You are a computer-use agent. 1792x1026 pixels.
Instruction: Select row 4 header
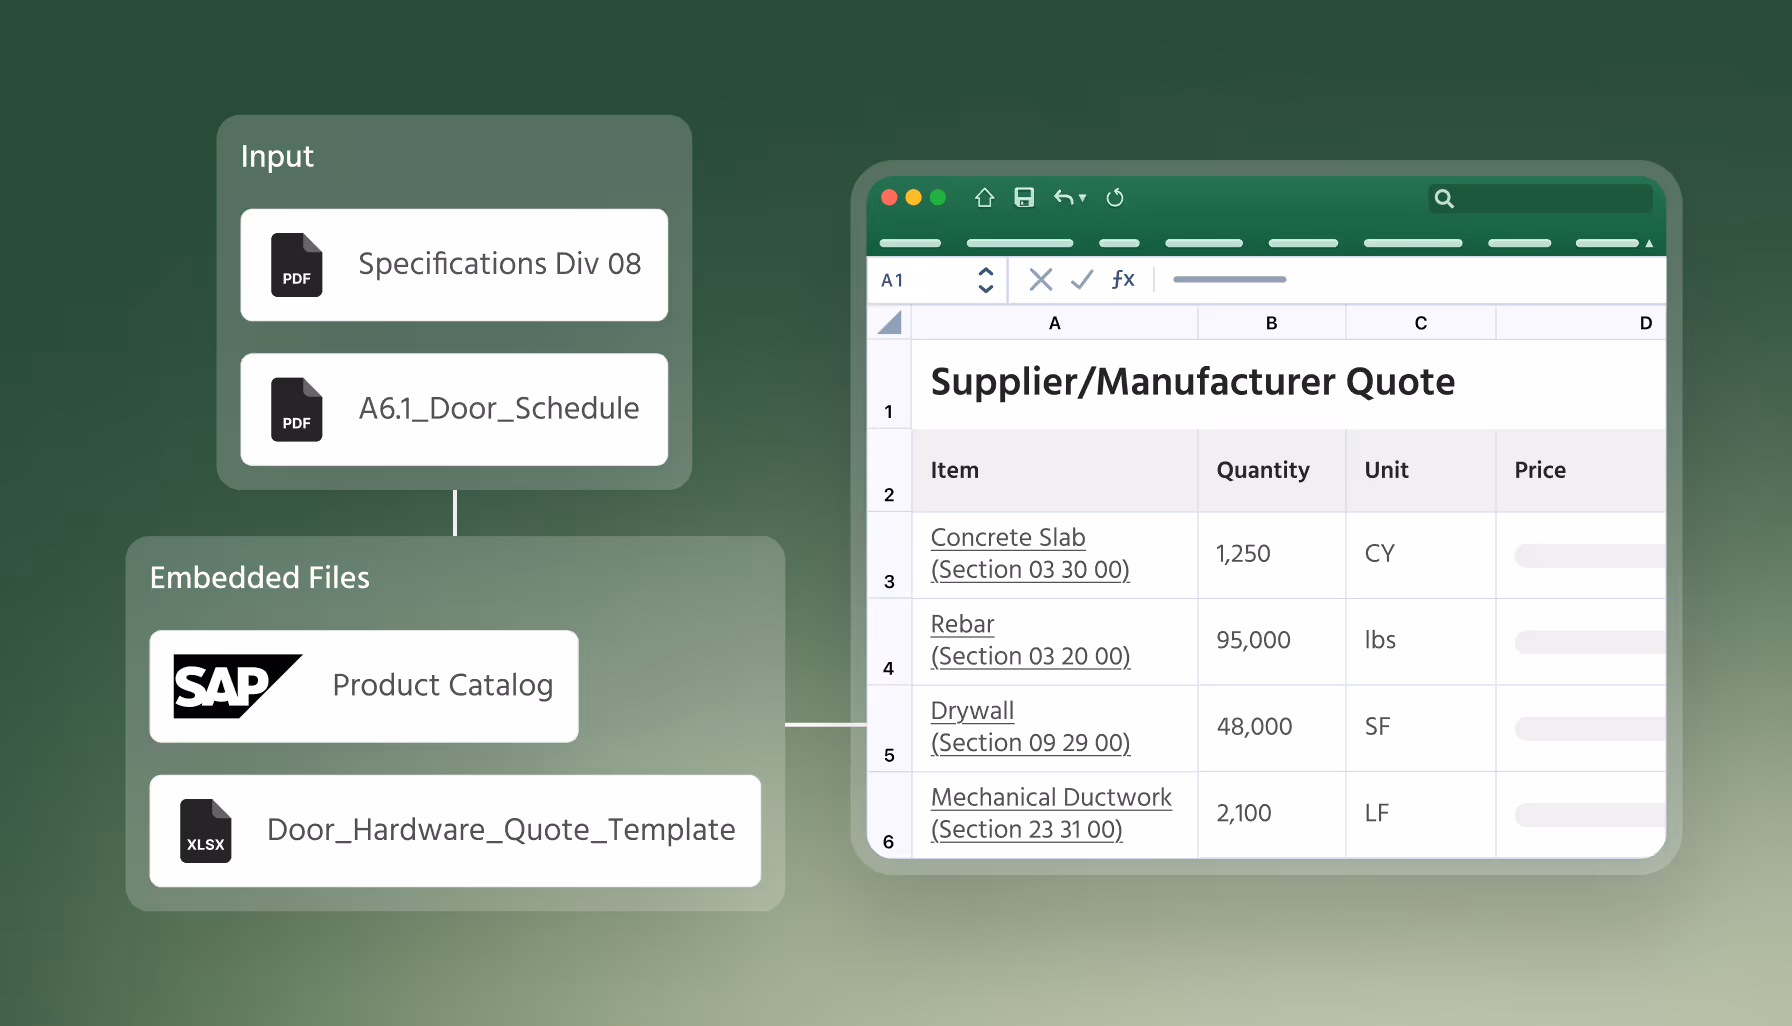click(889, 642)
